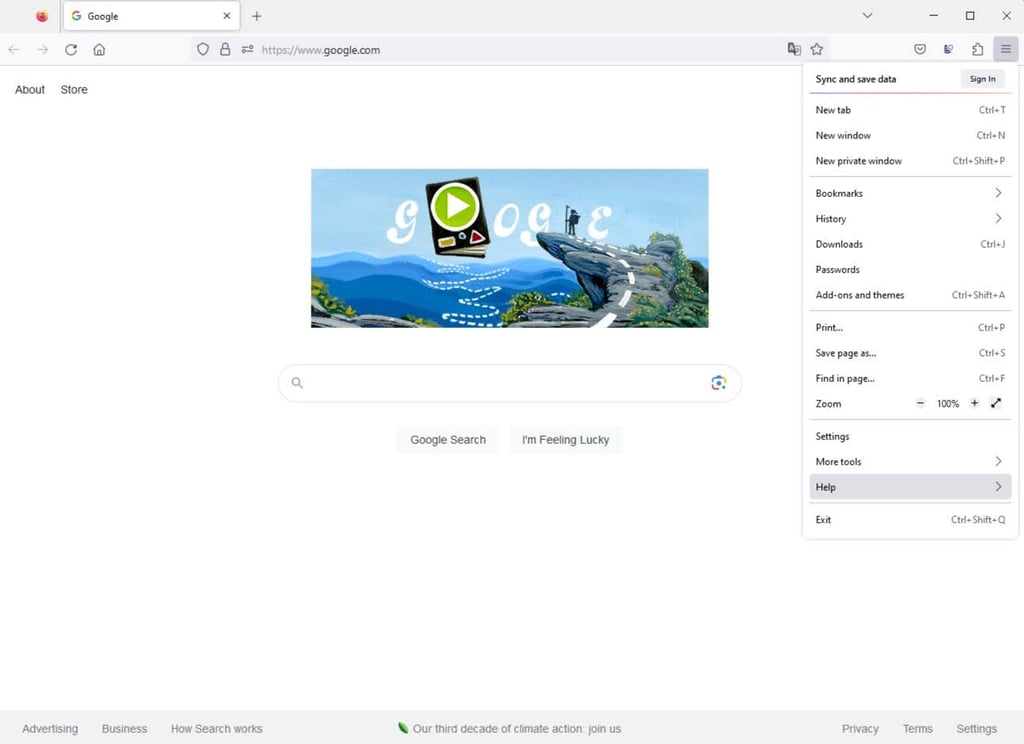Minimize the Firefox window
The width and height of the screenshot is (1024, 744).
(x=933, y=16)
